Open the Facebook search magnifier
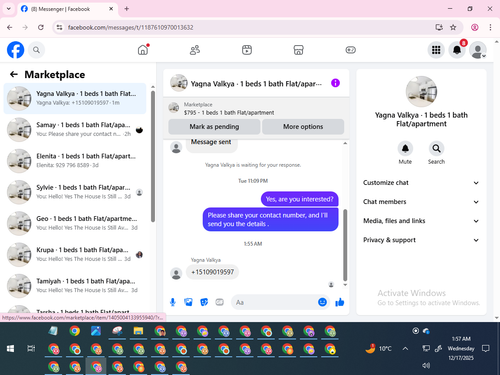Viewport: 500px width, 375px height. 36,50
